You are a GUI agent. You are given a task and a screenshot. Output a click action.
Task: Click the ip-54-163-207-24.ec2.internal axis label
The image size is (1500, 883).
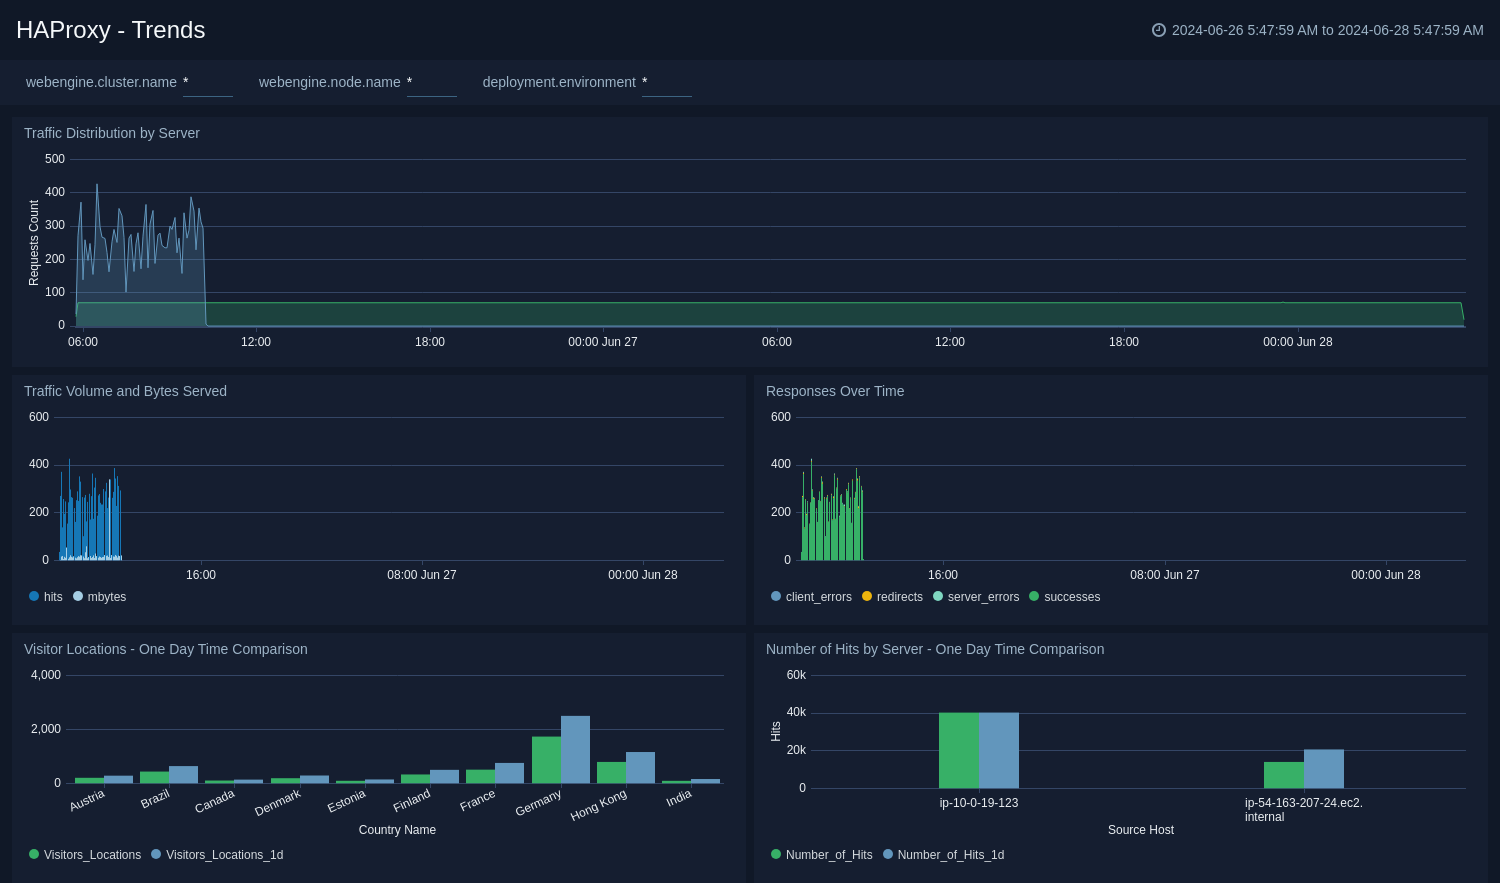click(1304, 810)
